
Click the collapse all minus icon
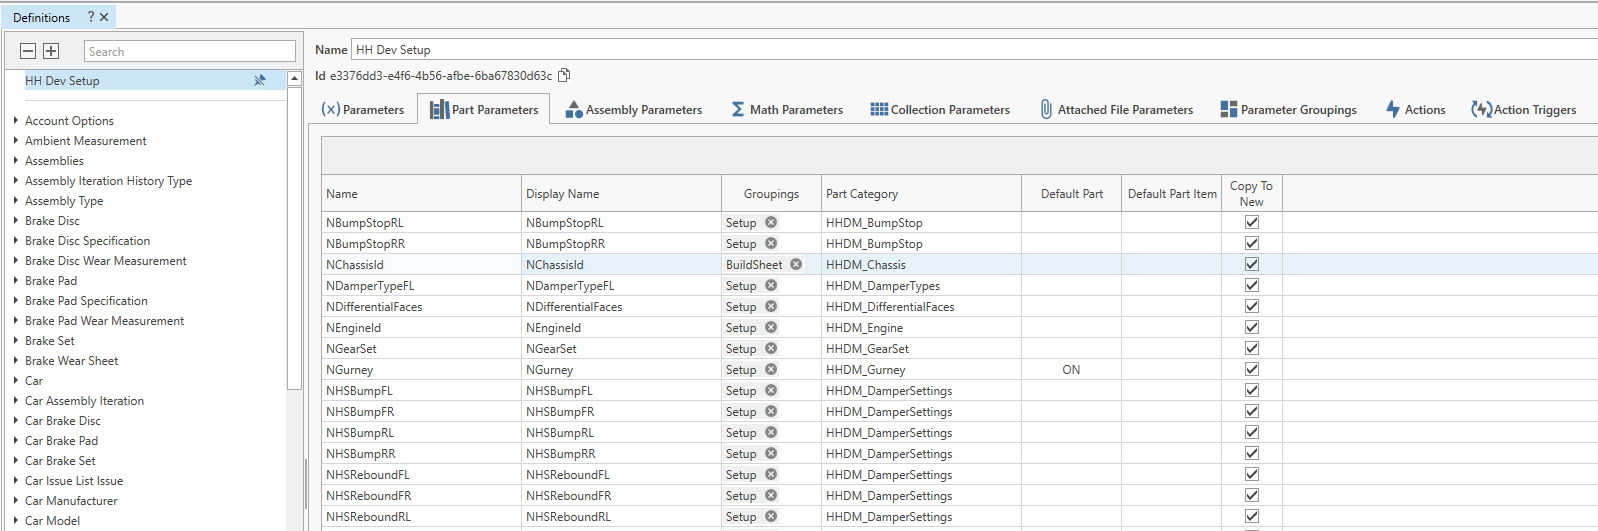(28, 51)
